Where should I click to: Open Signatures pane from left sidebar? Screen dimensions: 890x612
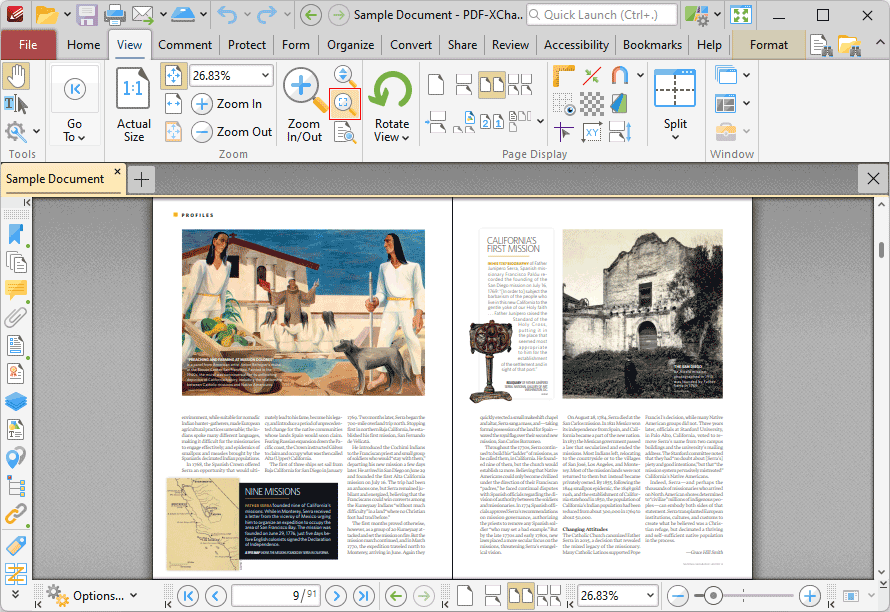16,373
